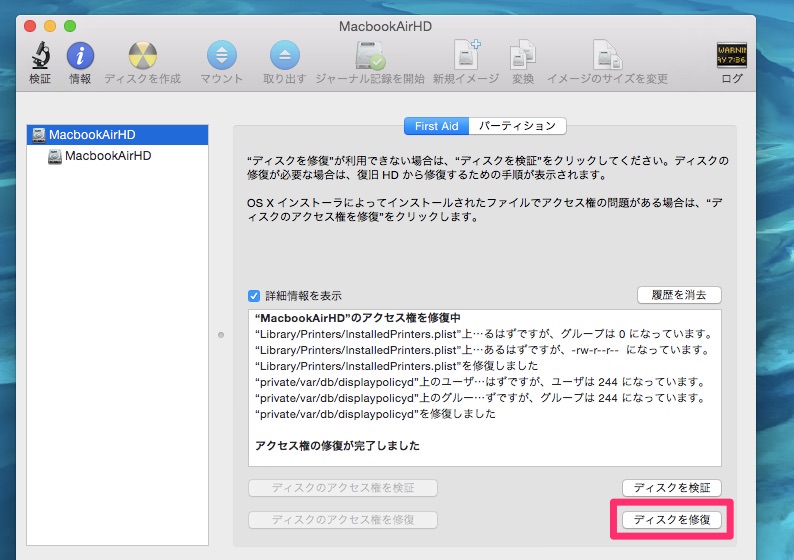Viewport: 794px width, 560px height.
Task: Click the log line saying ユーザは 244 になっています
Action: (x=481, y=382)
